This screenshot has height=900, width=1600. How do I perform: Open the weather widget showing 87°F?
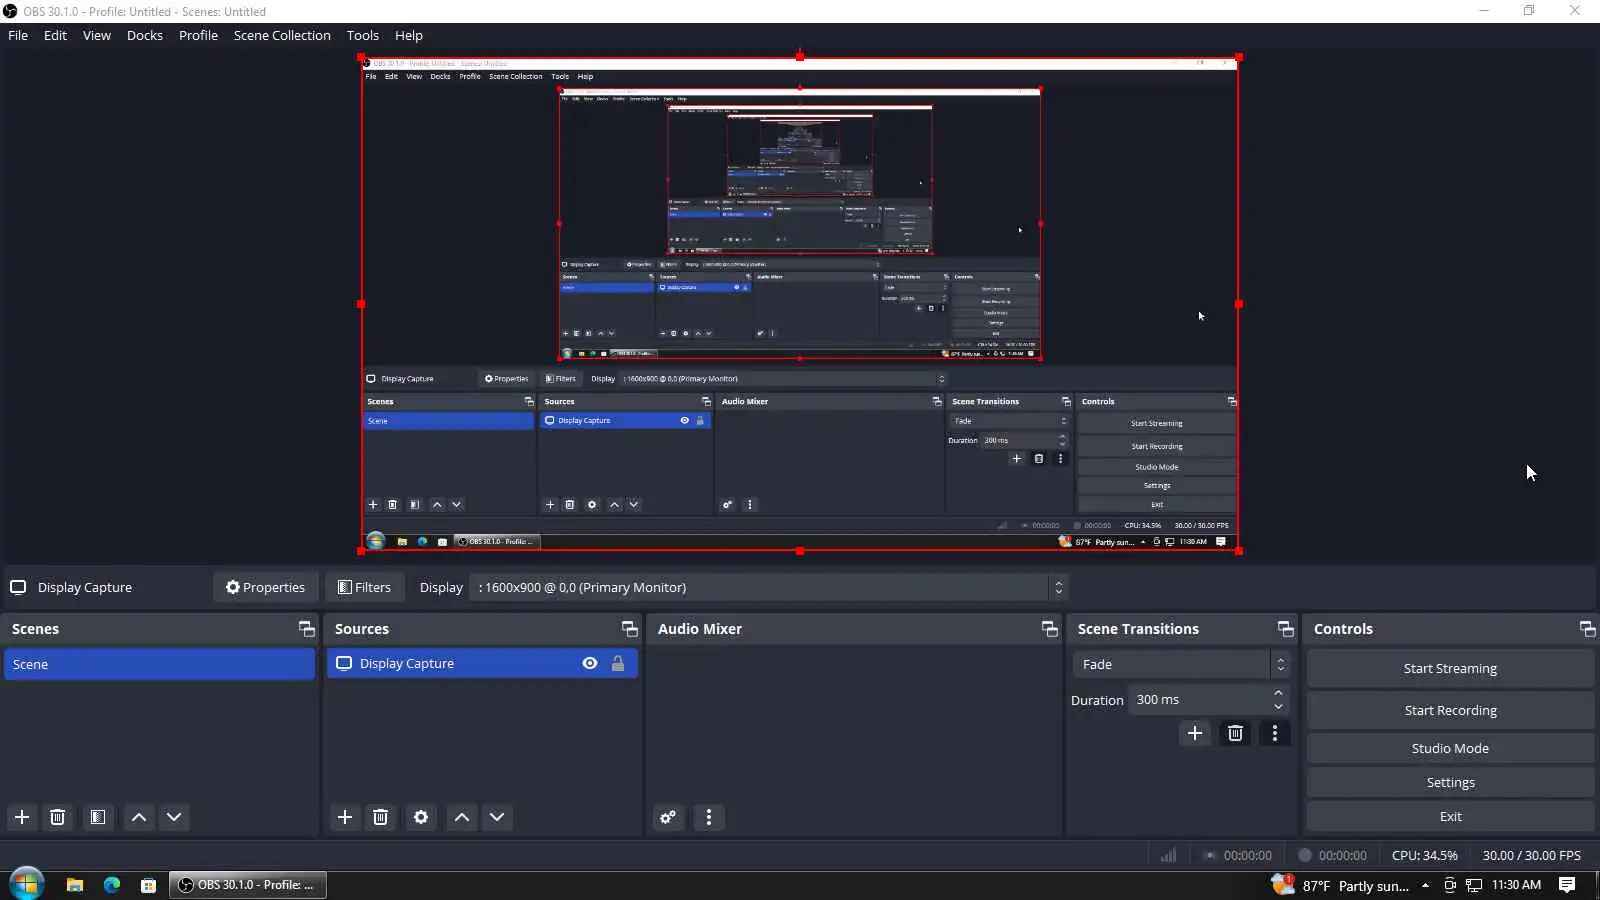click(x=1340, y=885)
